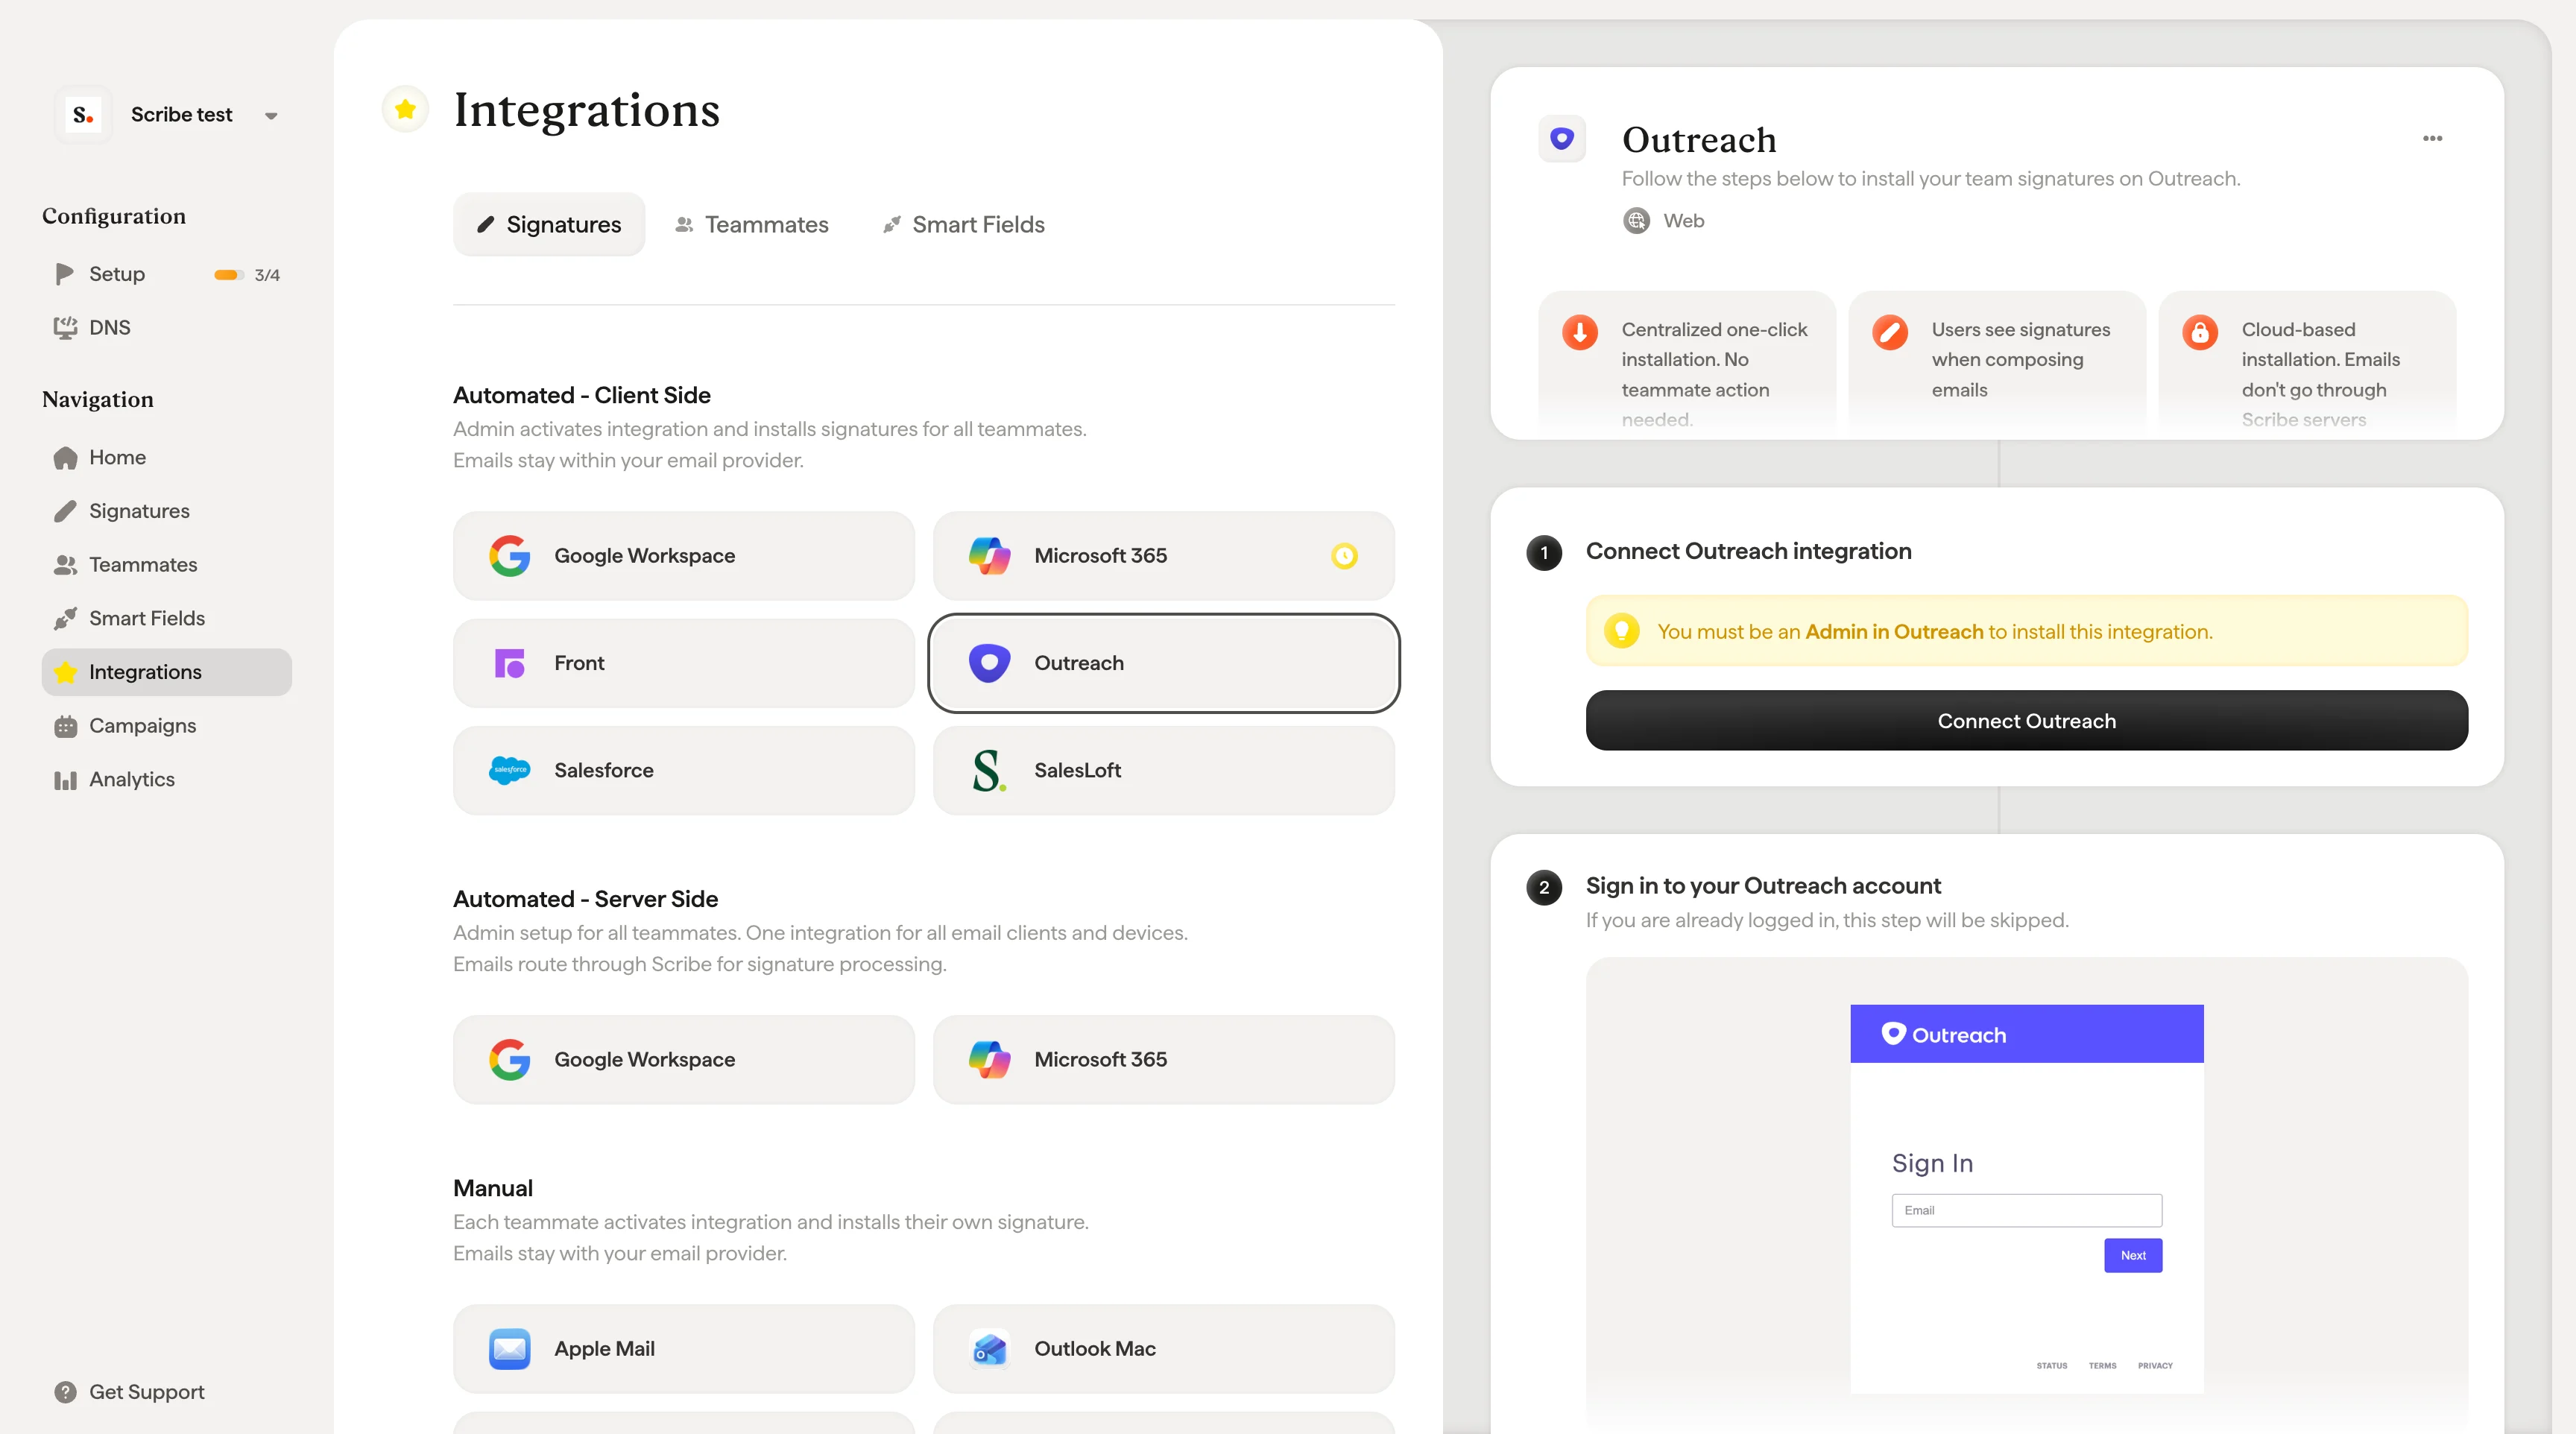Click the Home house icon in sidebar
The image size is (2576, 1434).
65,458
